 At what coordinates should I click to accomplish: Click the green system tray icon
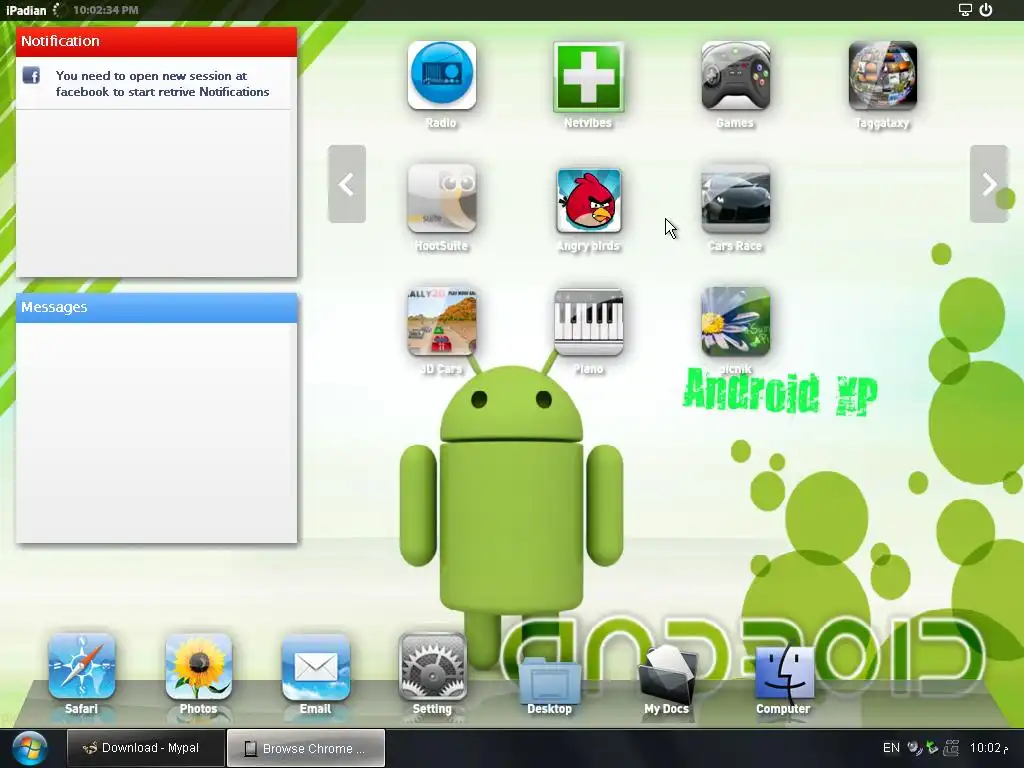click(933, 748)
